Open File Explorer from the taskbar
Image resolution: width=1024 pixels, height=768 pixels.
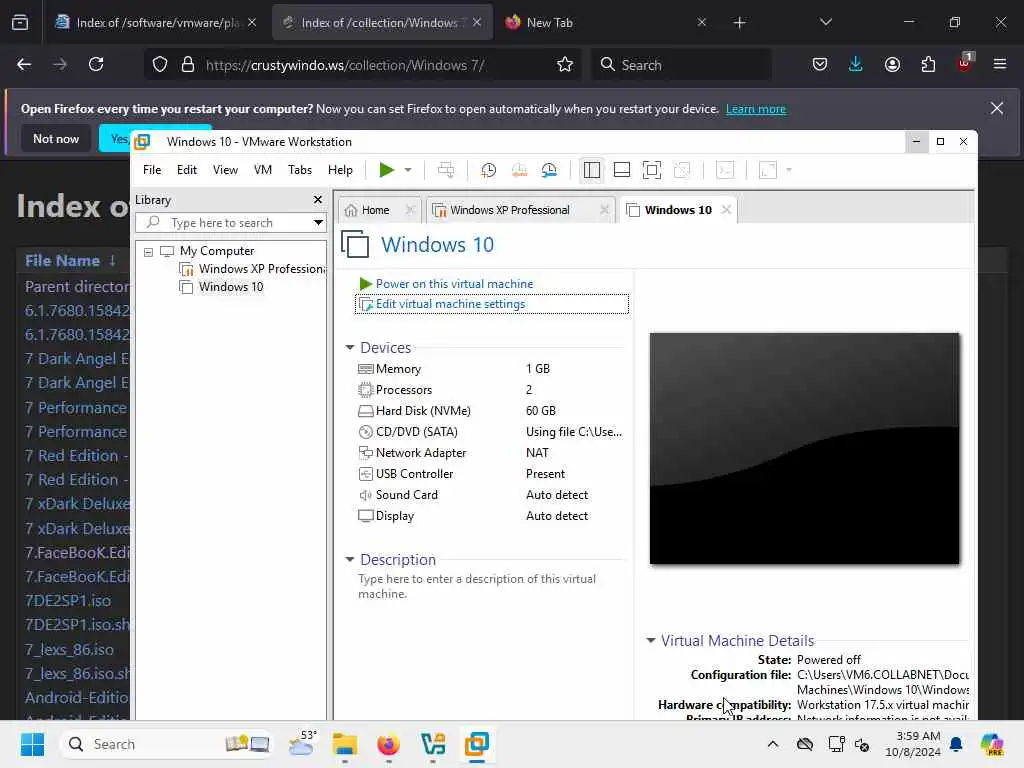(344, 744)
